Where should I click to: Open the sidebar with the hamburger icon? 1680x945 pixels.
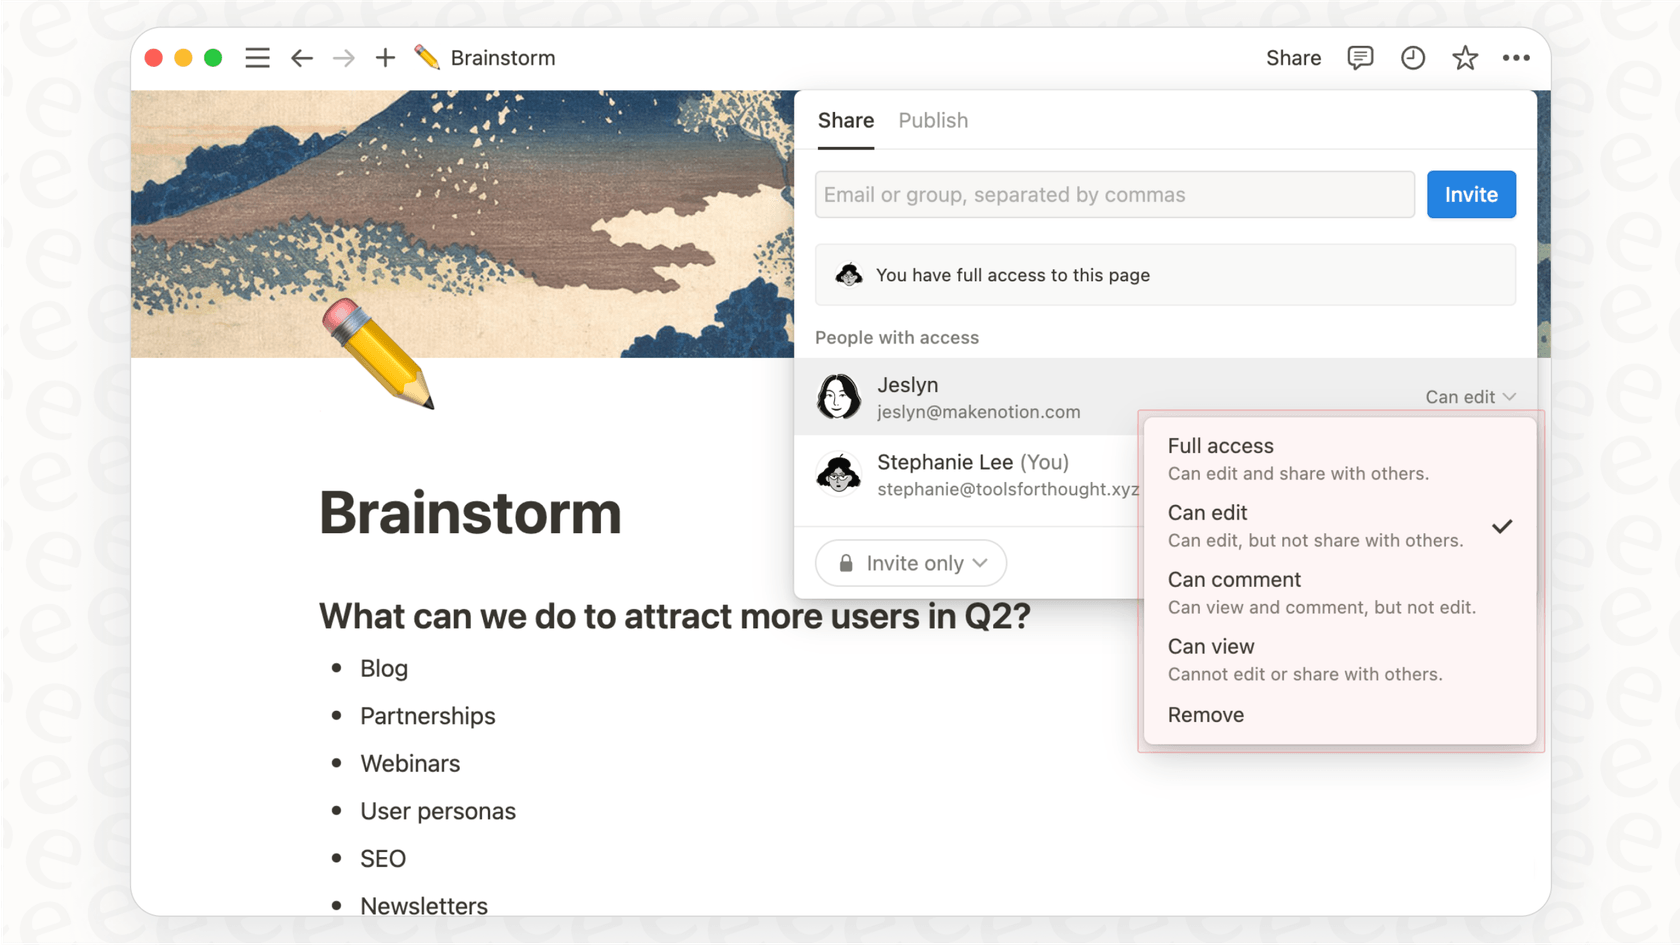(257, 57)
